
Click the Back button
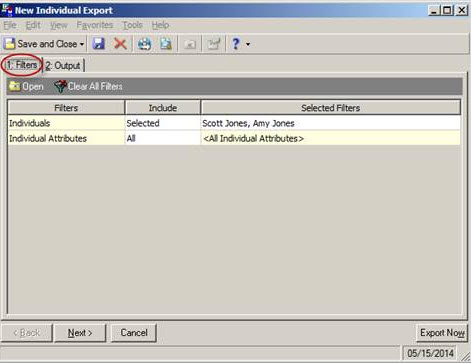point(27,333)
